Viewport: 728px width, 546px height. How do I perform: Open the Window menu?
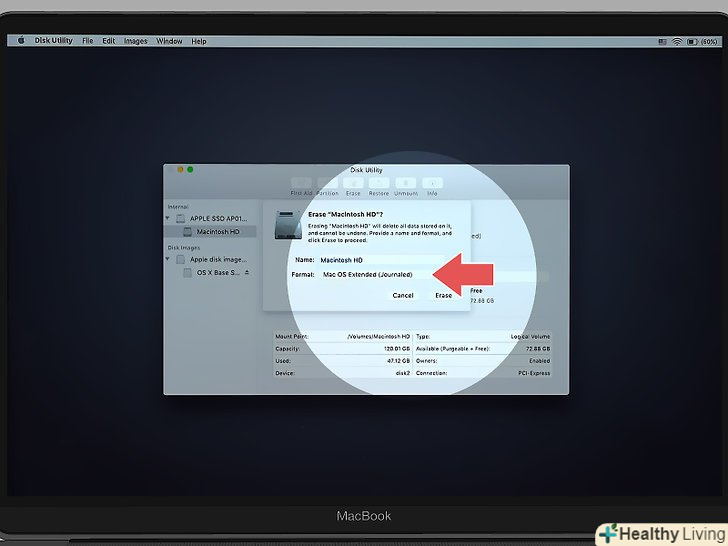(169, 41)
